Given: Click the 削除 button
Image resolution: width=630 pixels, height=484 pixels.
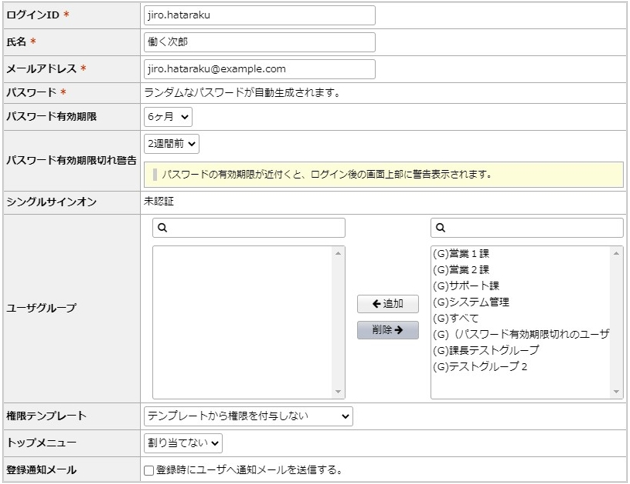Looking at the screenshot, I should [x=388, y=330].
